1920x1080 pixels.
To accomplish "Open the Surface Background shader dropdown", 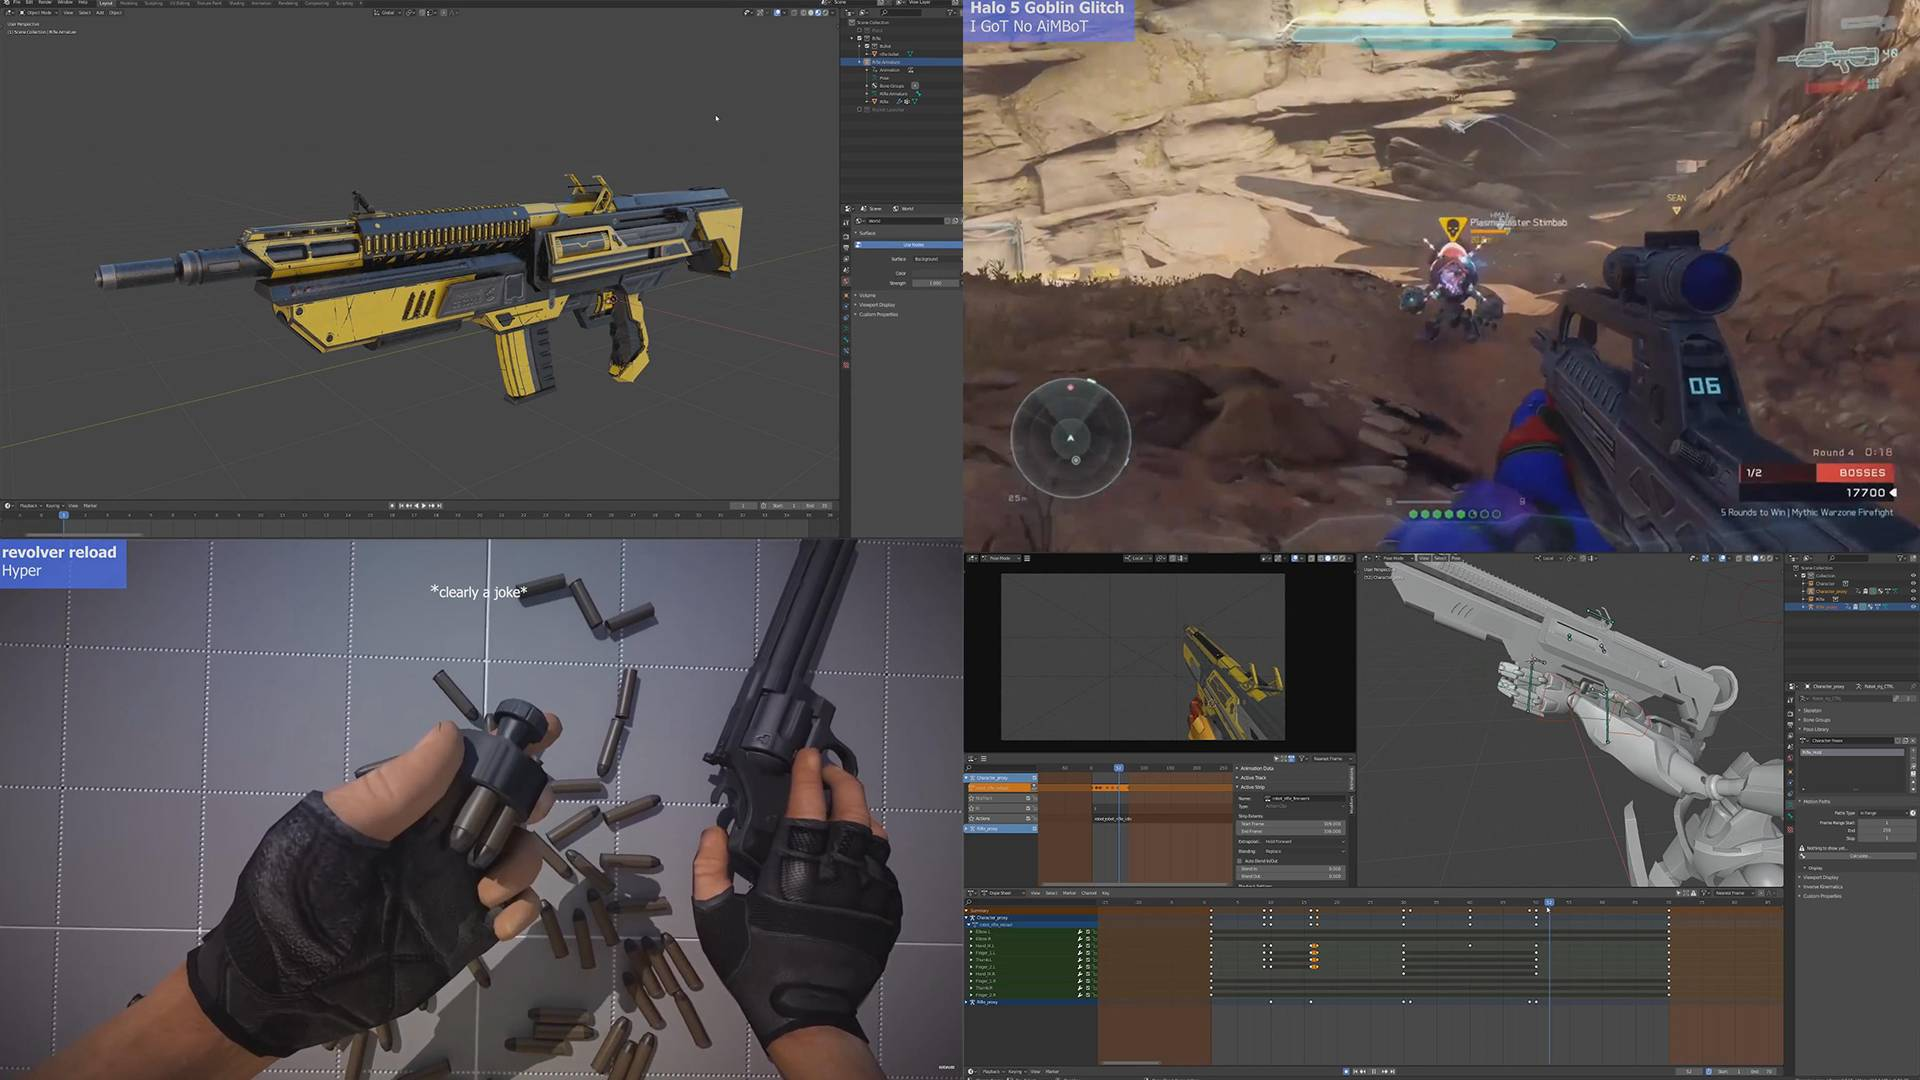I will tap(937, 259).
